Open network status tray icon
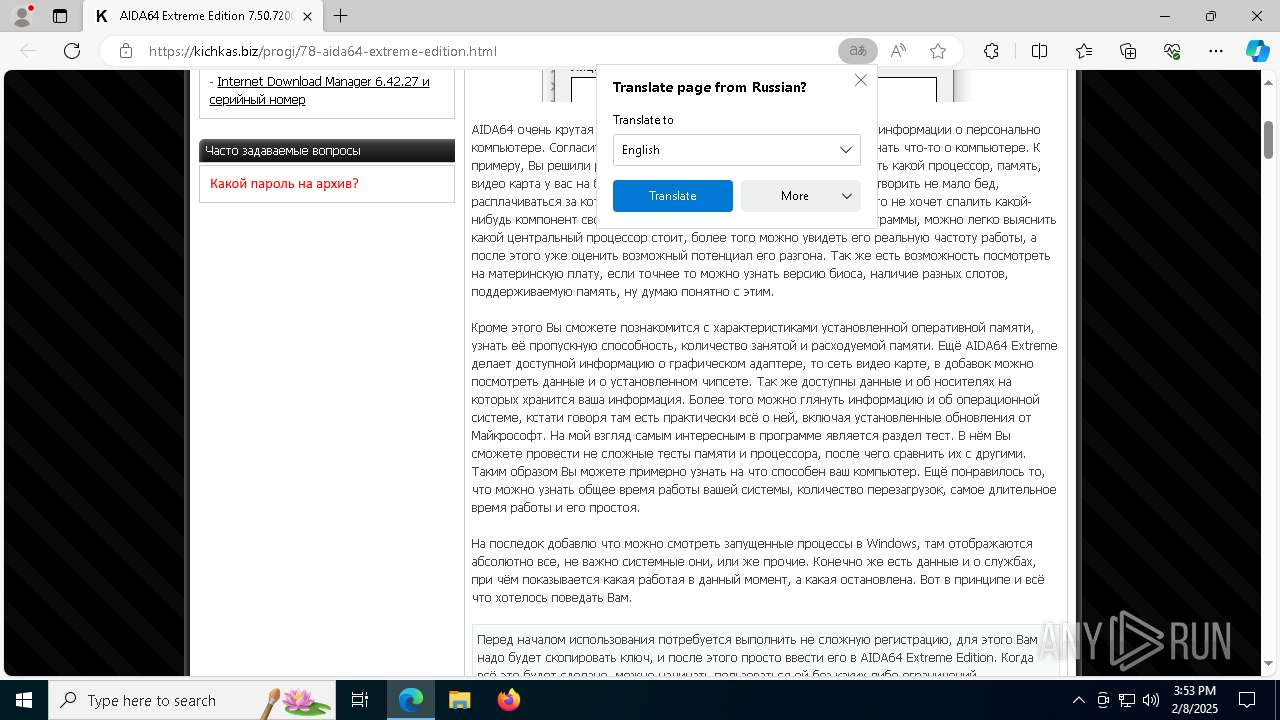The height and width of the screenshot is (720, 1280). click(1127, 700)
